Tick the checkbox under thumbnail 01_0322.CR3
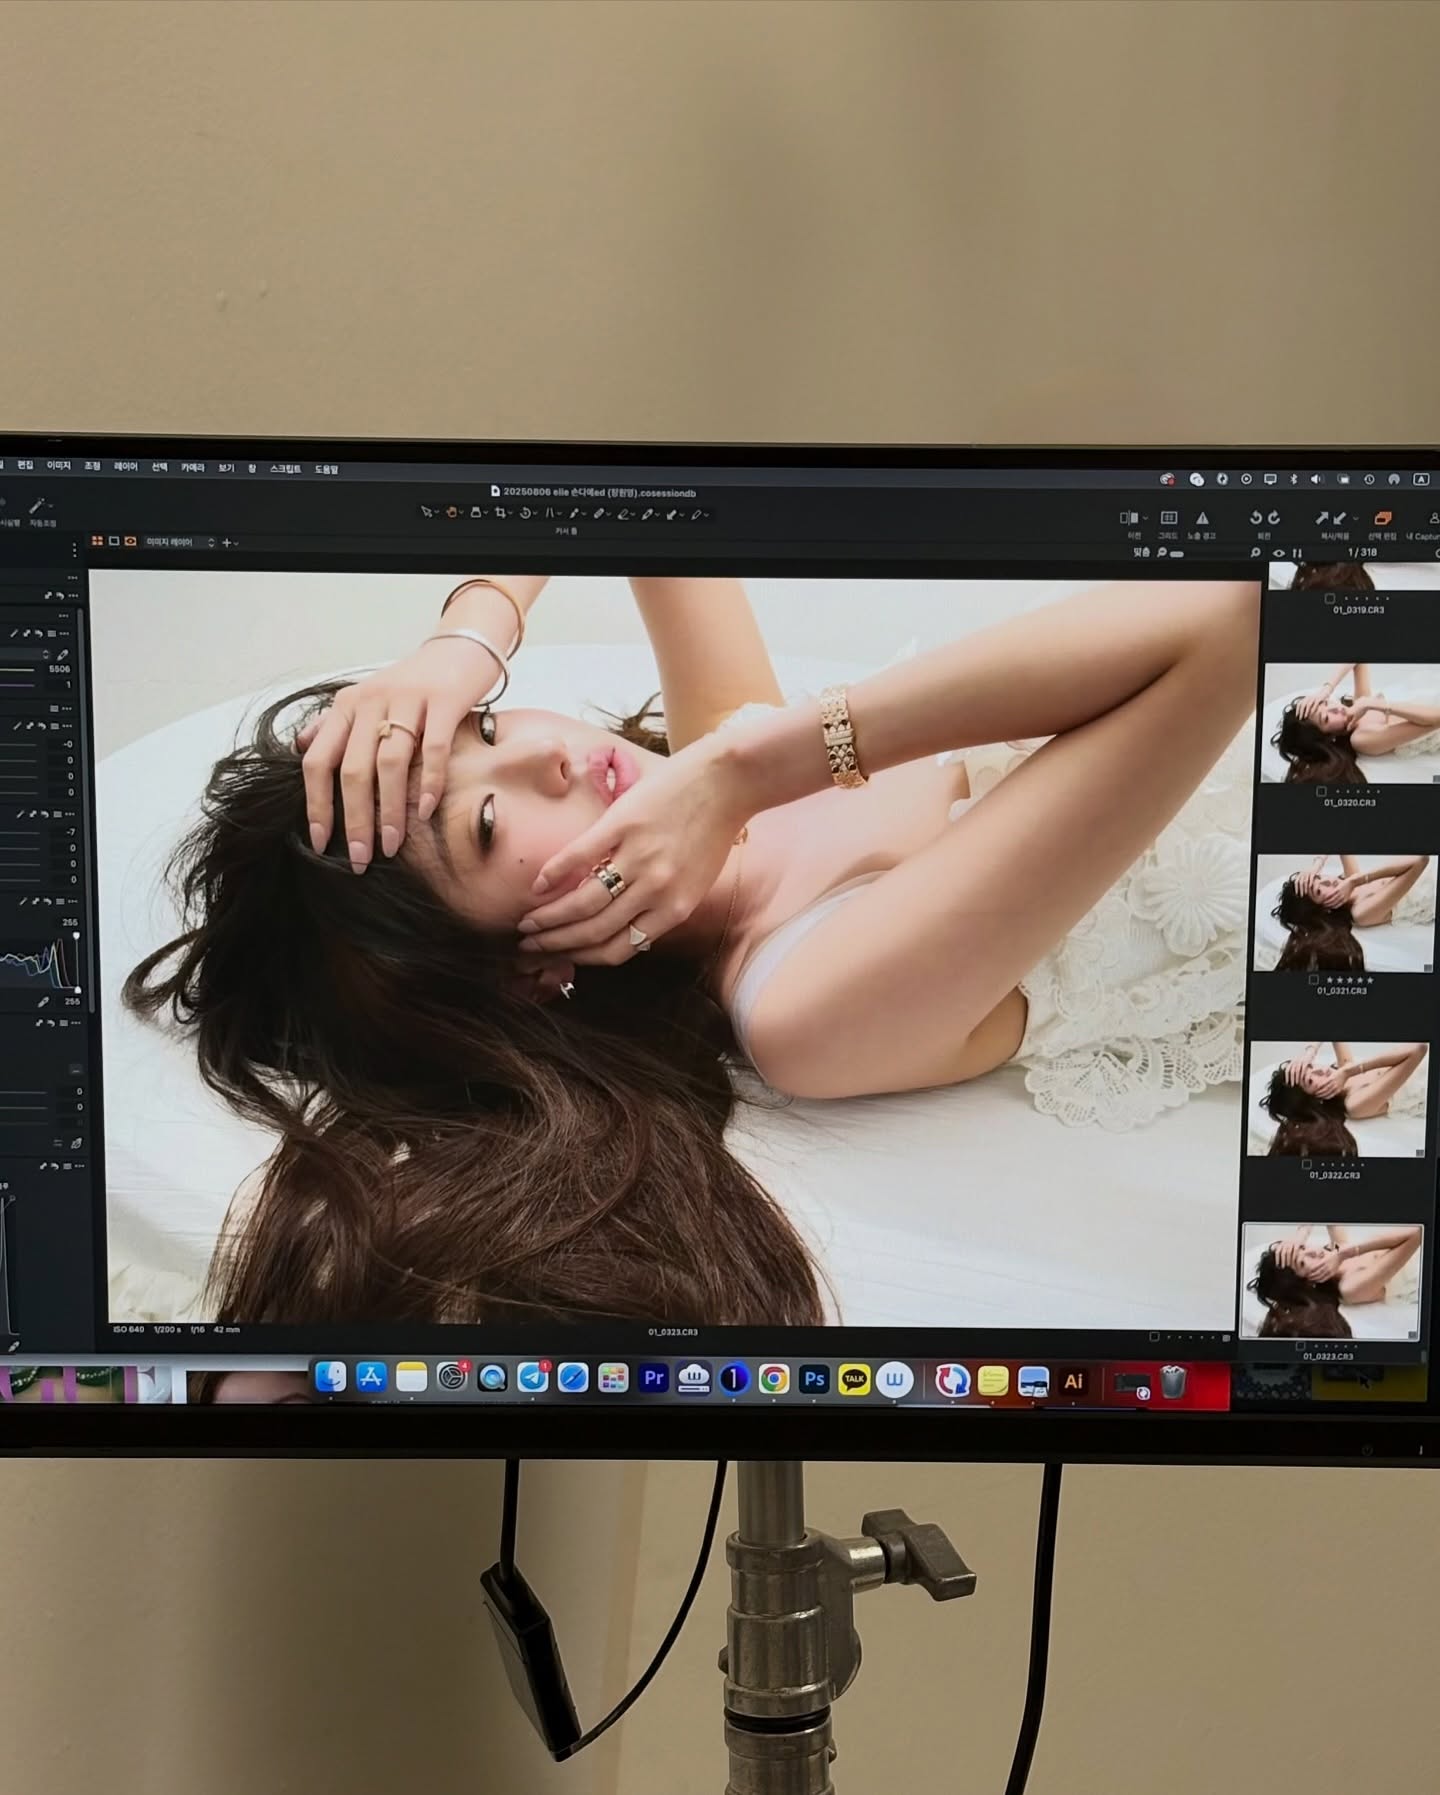Image resolution: width=1440 pixels, height=1795 pixels. click(x=1307, y=1165)
